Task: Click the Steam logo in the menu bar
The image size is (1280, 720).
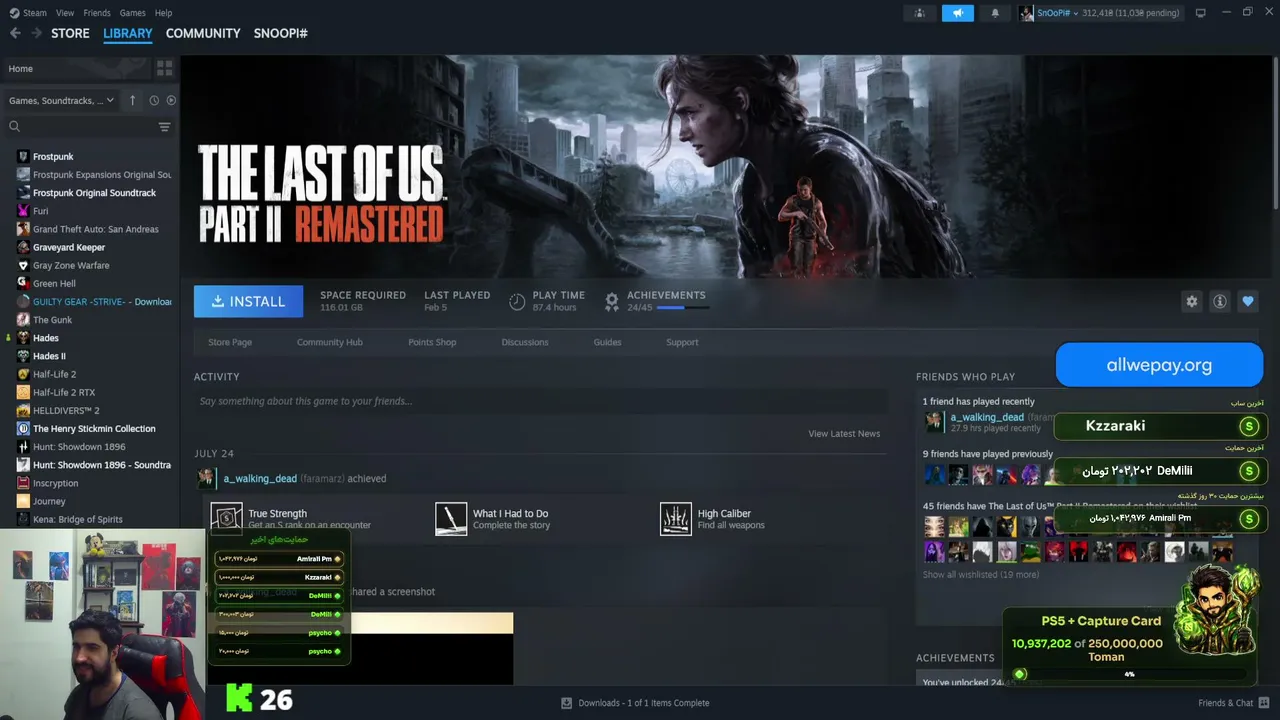Action: point(14,13)
